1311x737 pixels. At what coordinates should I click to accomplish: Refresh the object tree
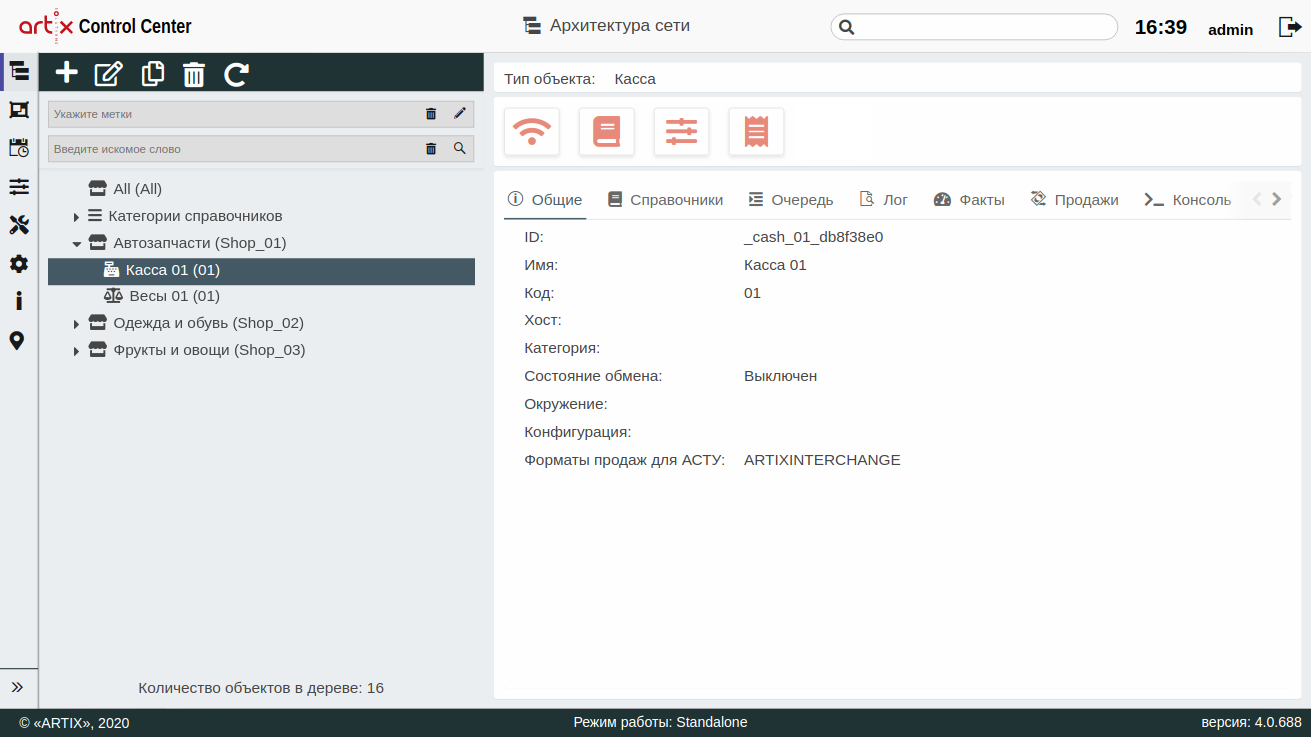(236, 73)
